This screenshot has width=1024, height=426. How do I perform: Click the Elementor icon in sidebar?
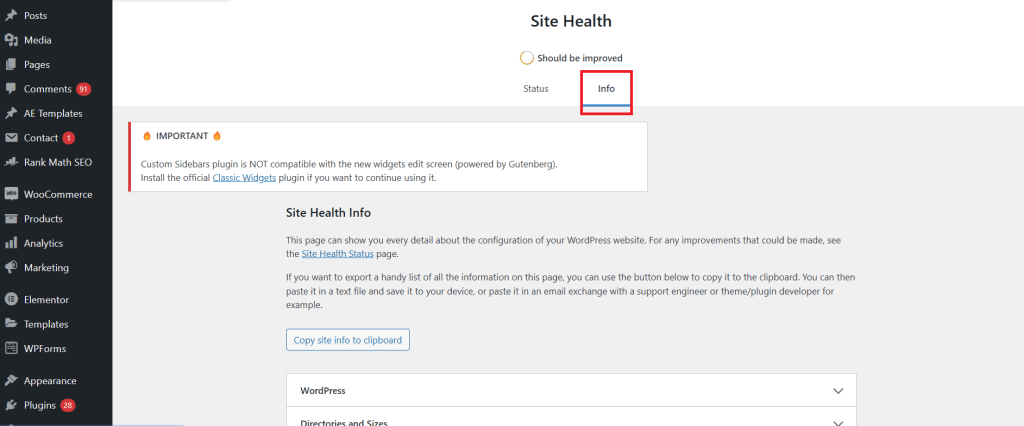point(10,299)
